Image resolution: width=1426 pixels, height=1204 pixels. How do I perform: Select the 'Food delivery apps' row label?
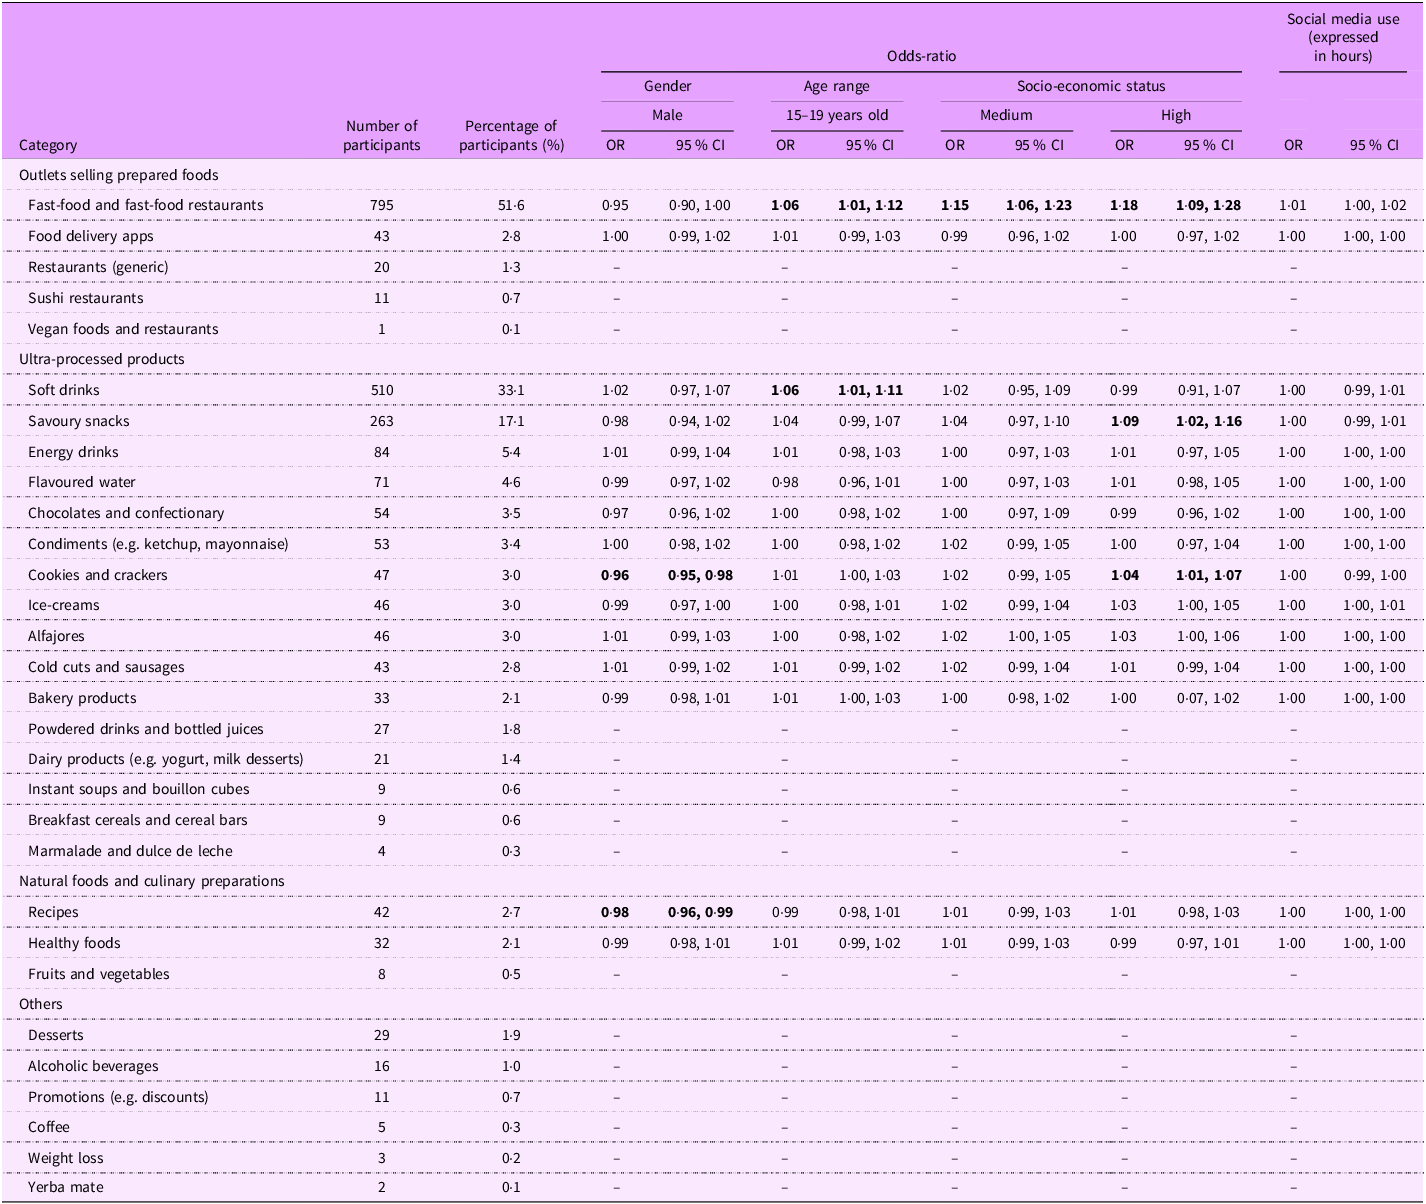pyautogui.click(x=93, y=236)
